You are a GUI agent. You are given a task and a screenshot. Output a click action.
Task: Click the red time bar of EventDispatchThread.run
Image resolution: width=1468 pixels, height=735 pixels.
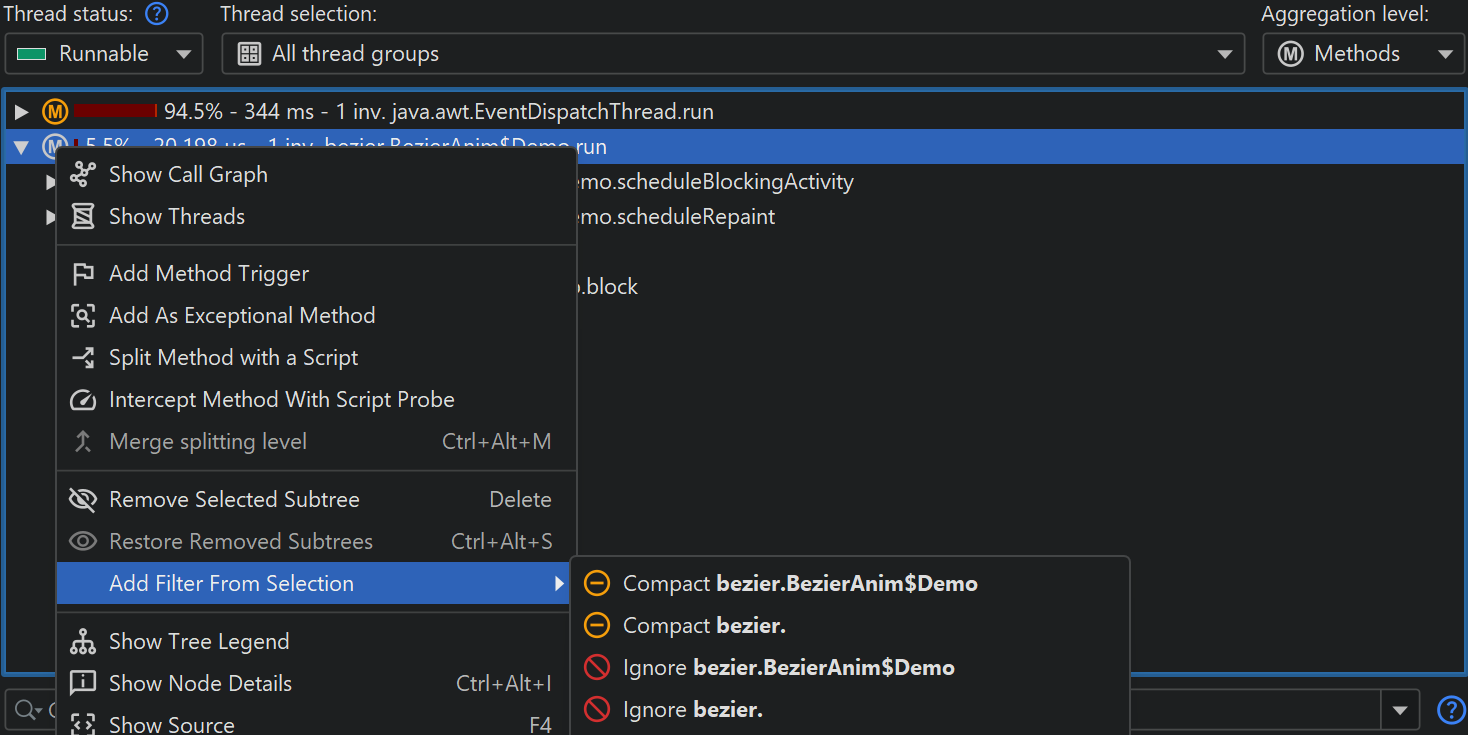coord(115,112)
